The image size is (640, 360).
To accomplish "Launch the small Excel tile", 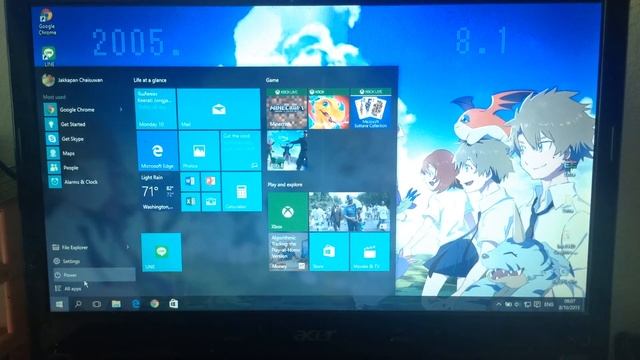I will pos(190,202).
